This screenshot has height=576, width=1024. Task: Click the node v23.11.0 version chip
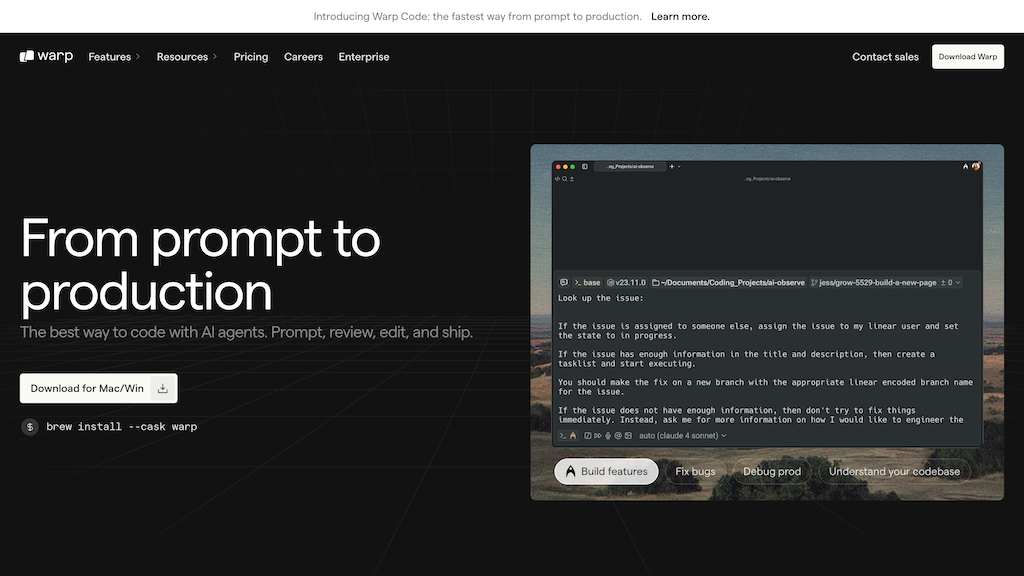coord(626,282)
